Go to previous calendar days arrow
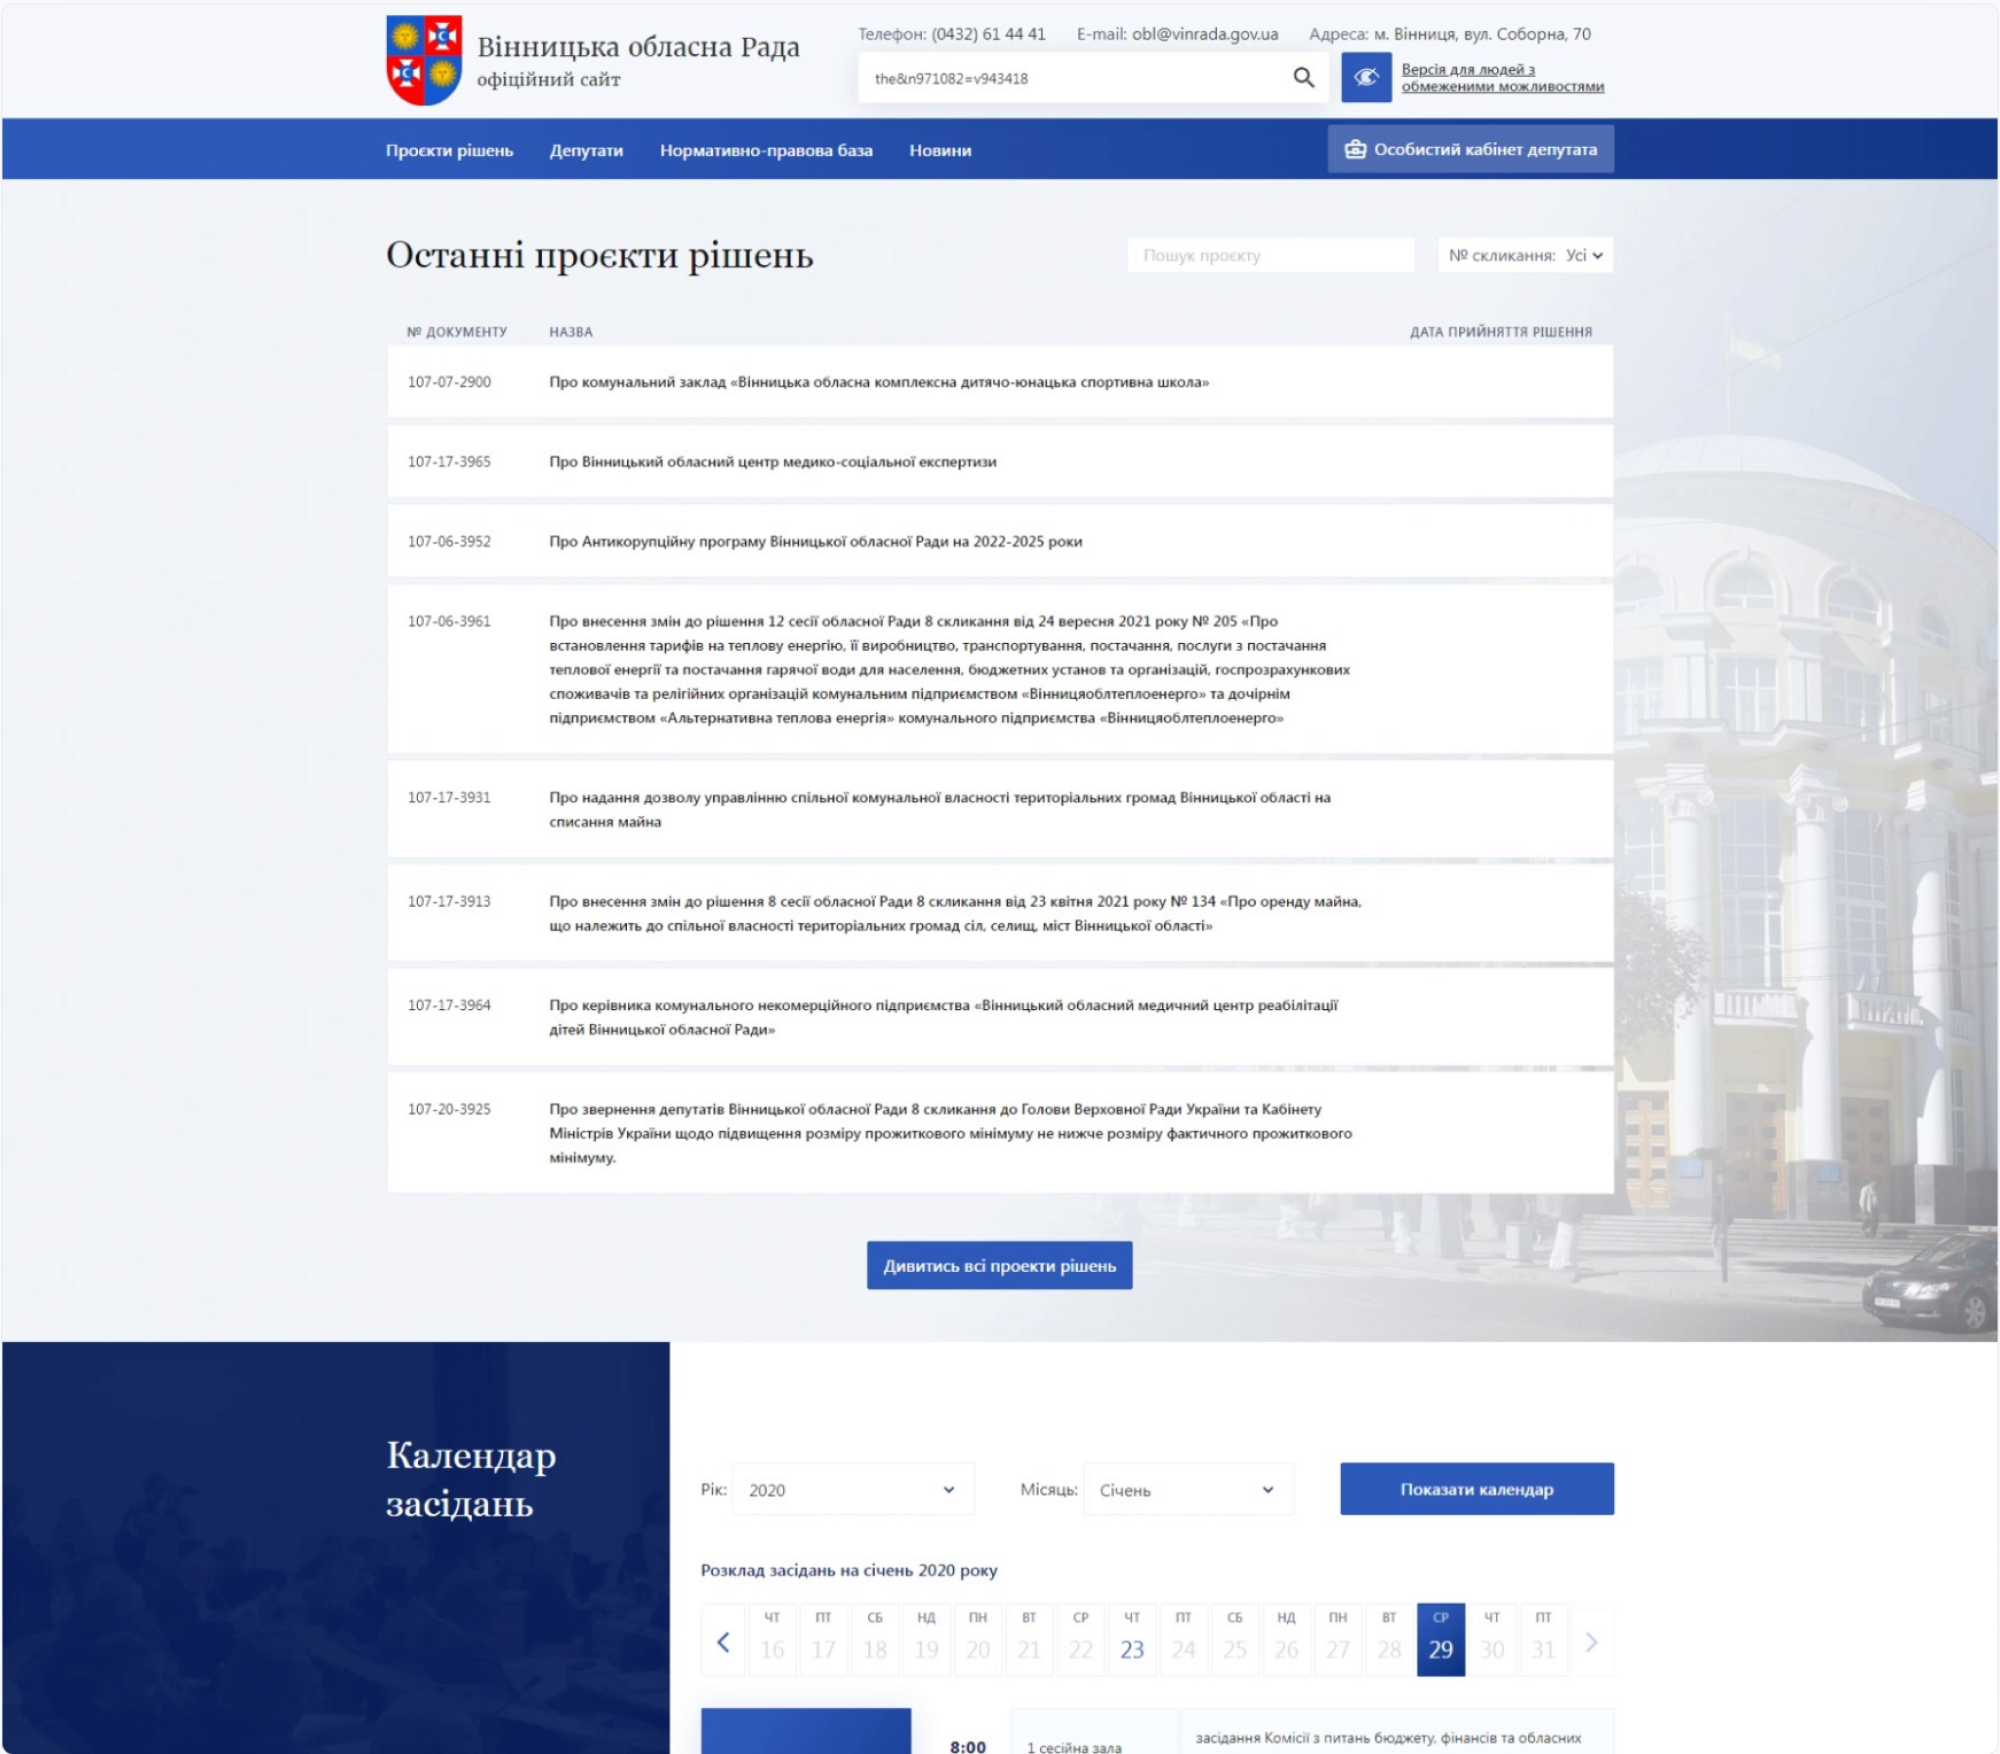The height and width of the screenshot is (1754, 2000). (723, 1642)
